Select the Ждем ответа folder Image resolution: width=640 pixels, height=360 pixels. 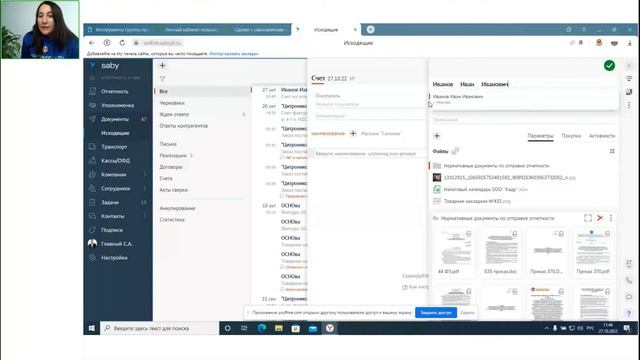click(x=174, y=114)
